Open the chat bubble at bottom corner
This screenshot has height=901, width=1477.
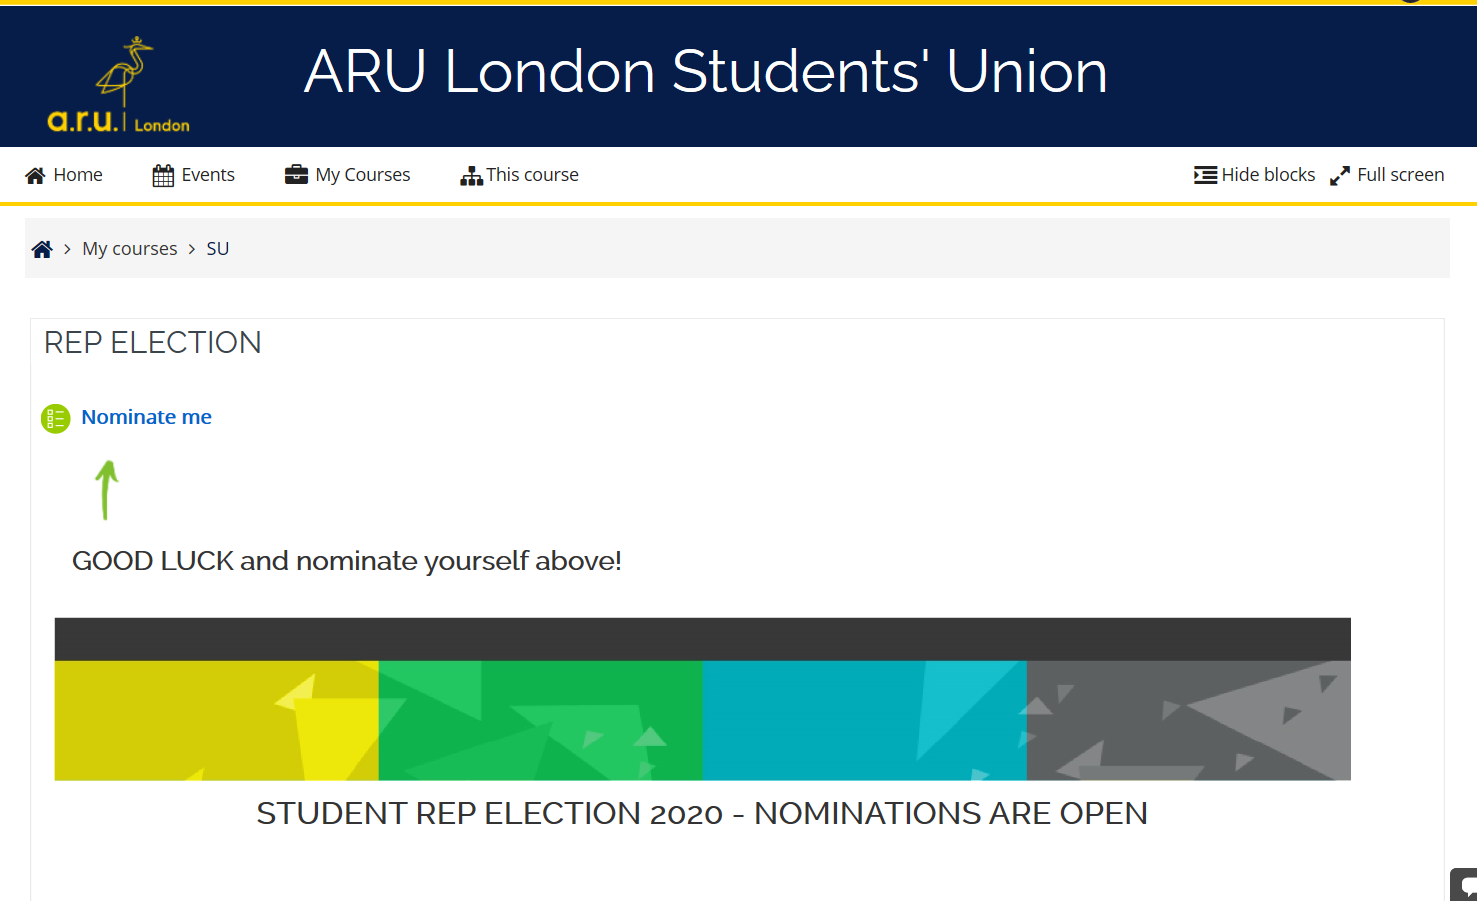(1466, 886)
